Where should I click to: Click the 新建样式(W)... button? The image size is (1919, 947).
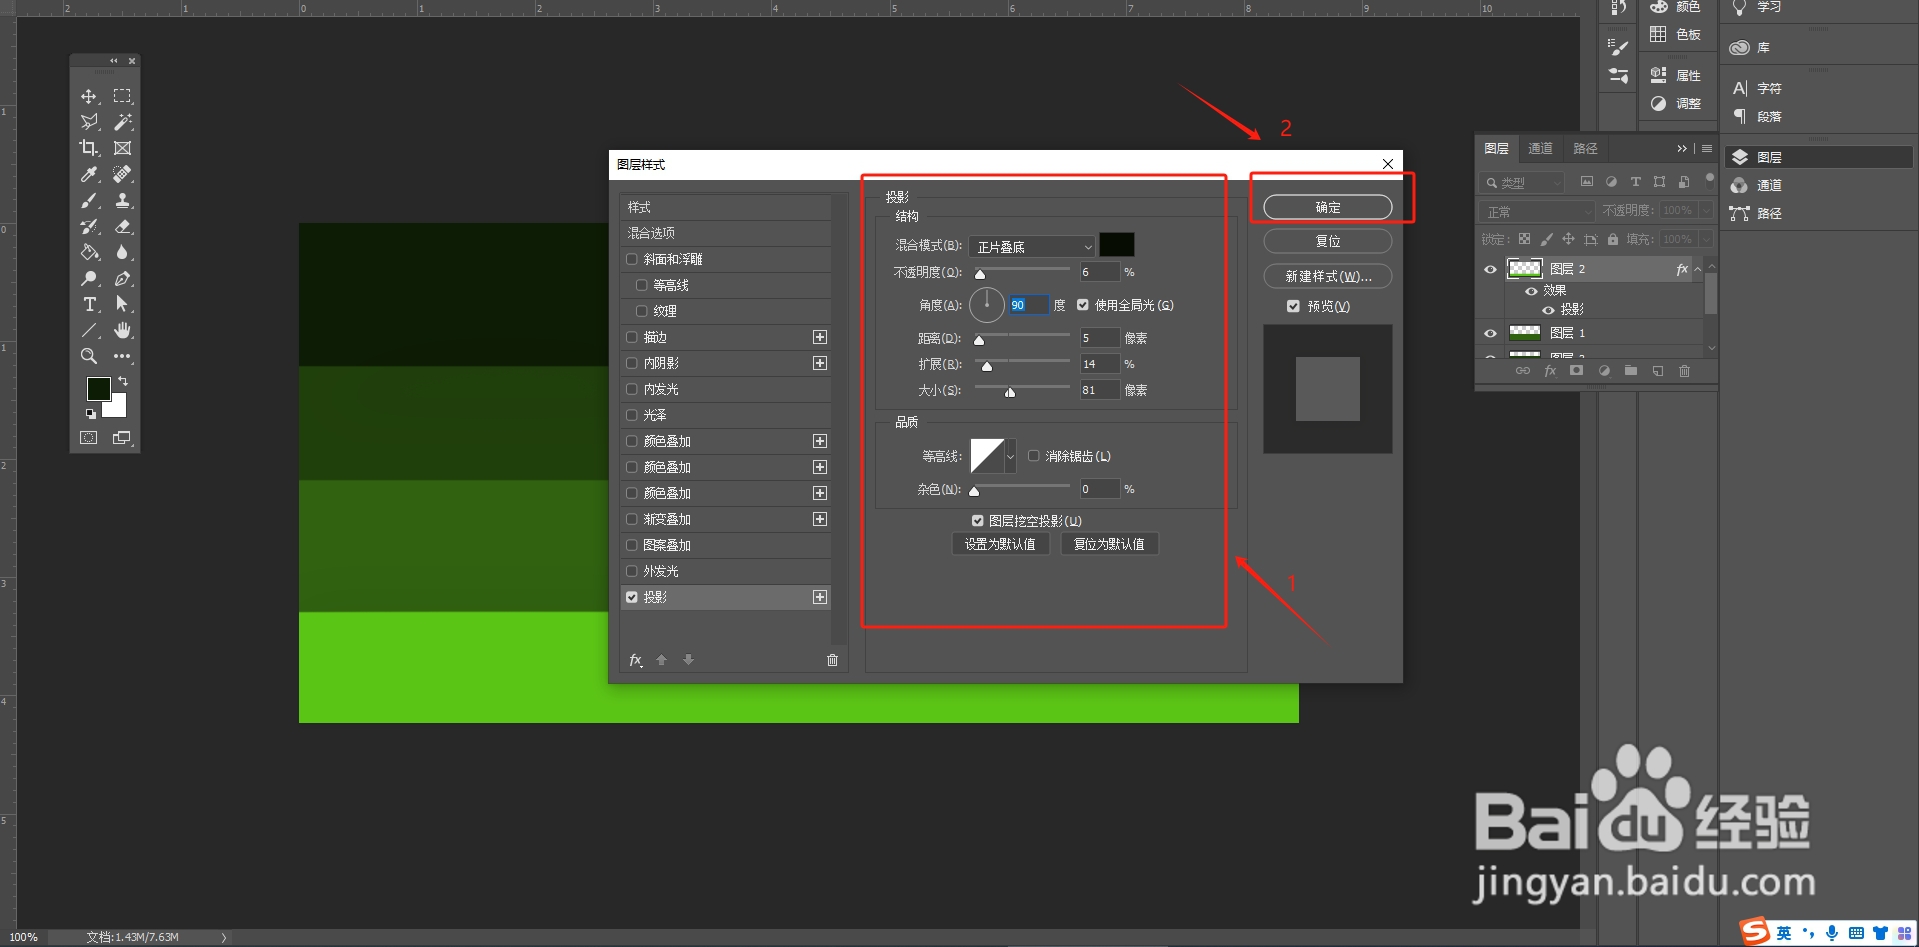(x=1328, y=276)
